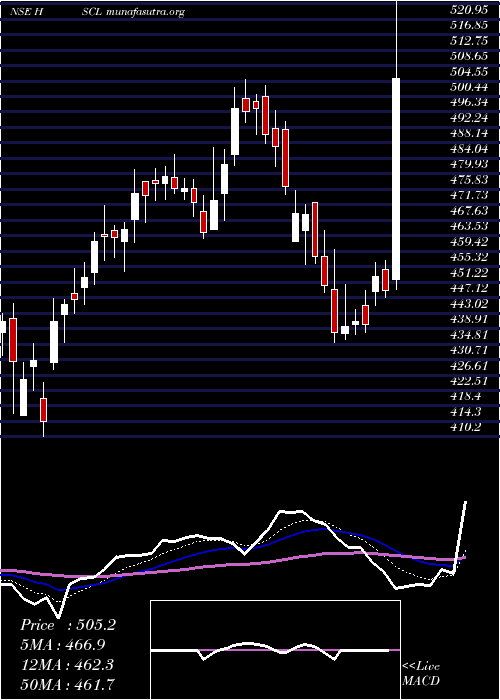Image resolution: width=500 pixels, height=700 pixels.
Task: Click the 410.2 lowest price label
Action: pos(466,427)
